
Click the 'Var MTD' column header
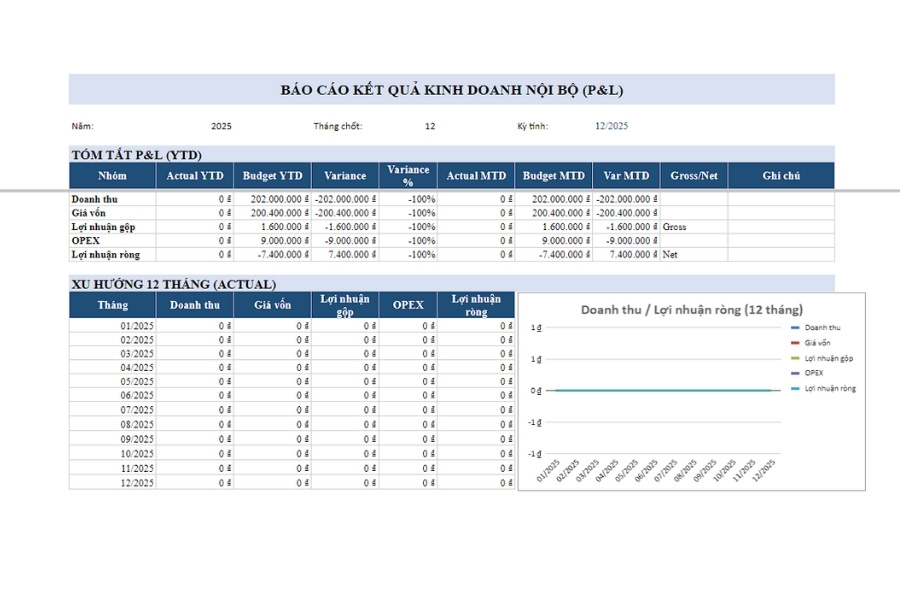626,176
